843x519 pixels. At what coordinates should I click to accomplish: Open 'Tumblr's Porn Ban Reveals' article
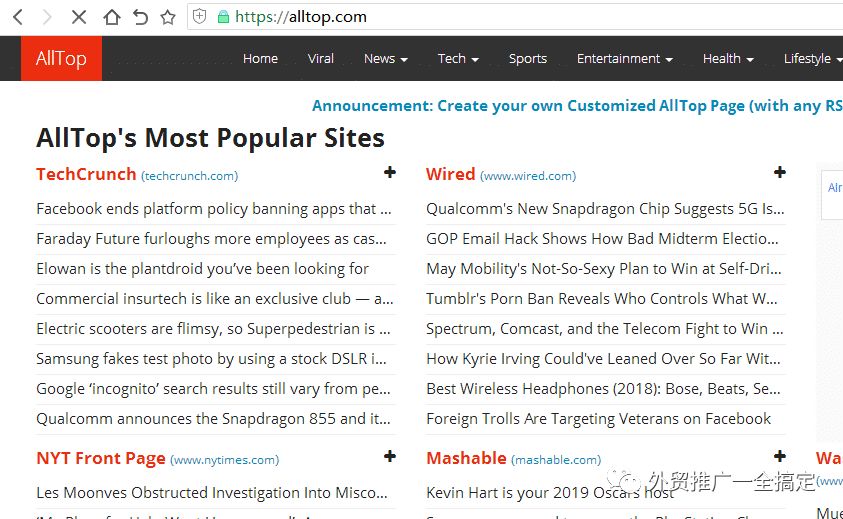602,299
